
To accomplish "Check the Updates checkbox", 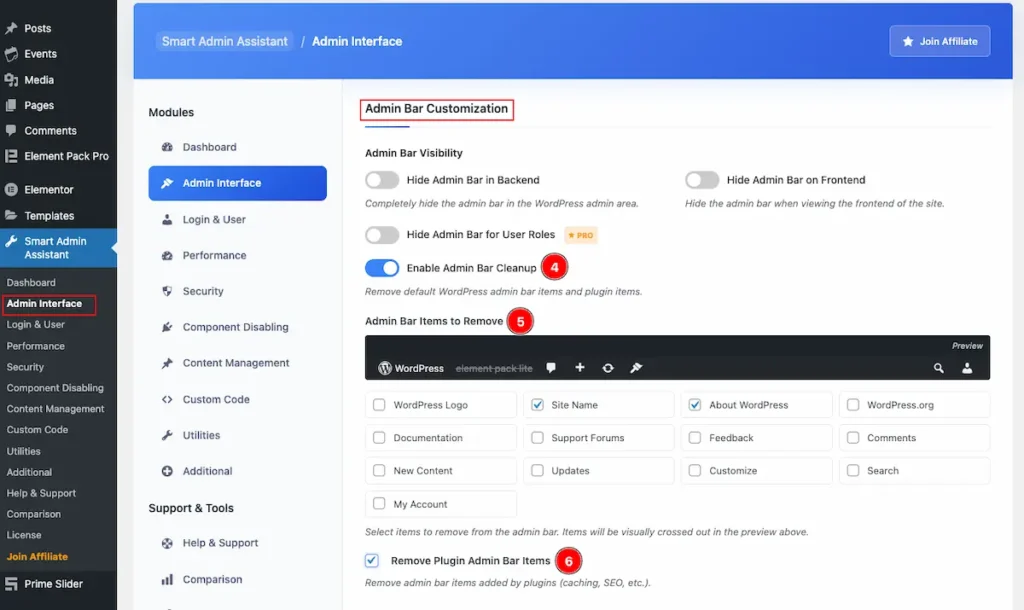I will [x=537, y=470].
